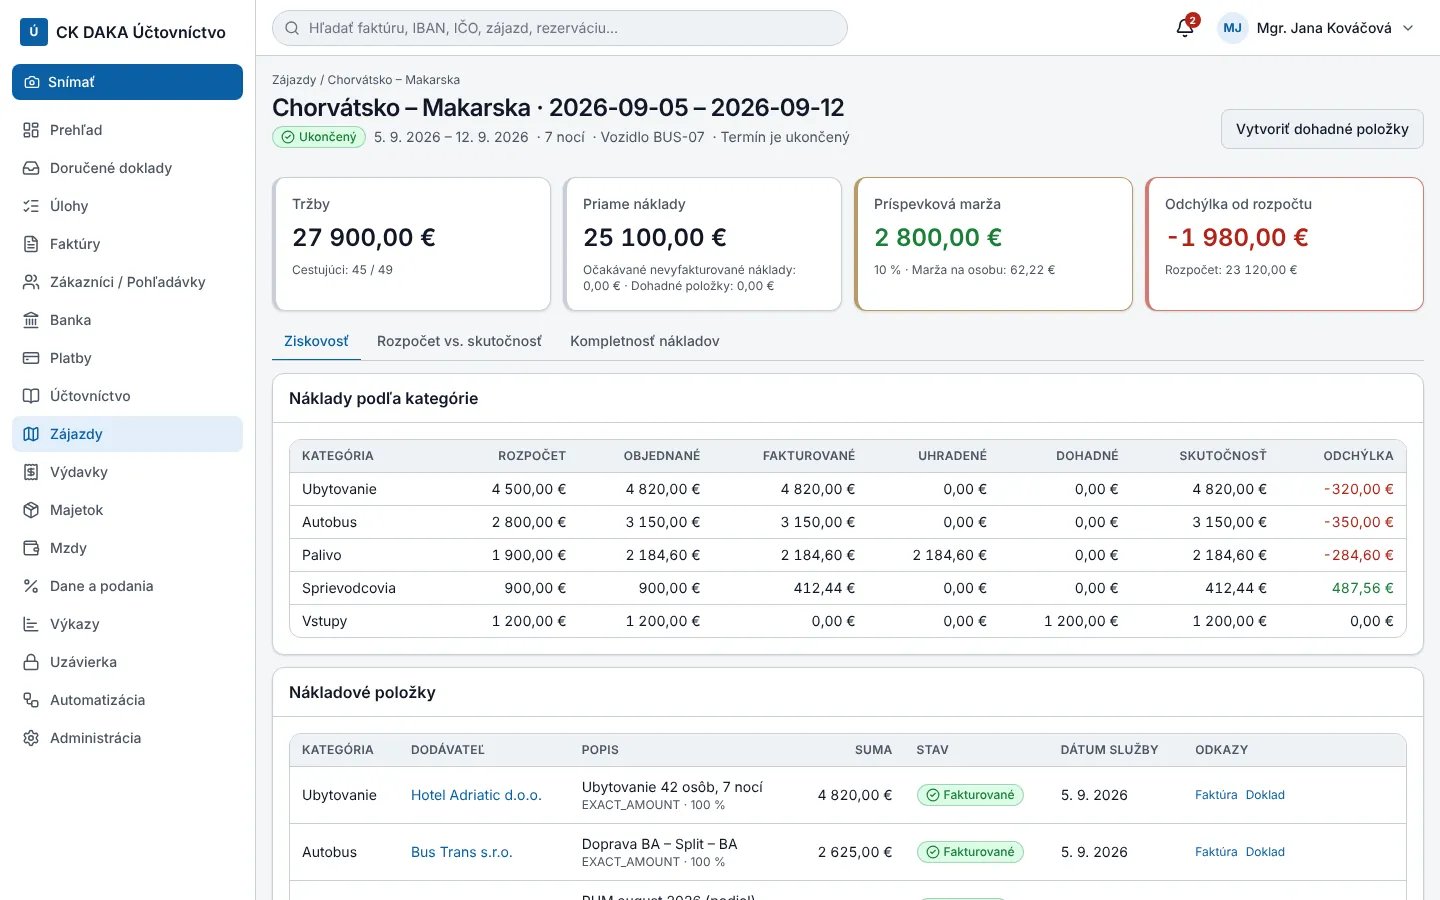Click 487,56 € deviation in Sprievodcovia row
The image size is (1440, 900).
(1362, 588)
